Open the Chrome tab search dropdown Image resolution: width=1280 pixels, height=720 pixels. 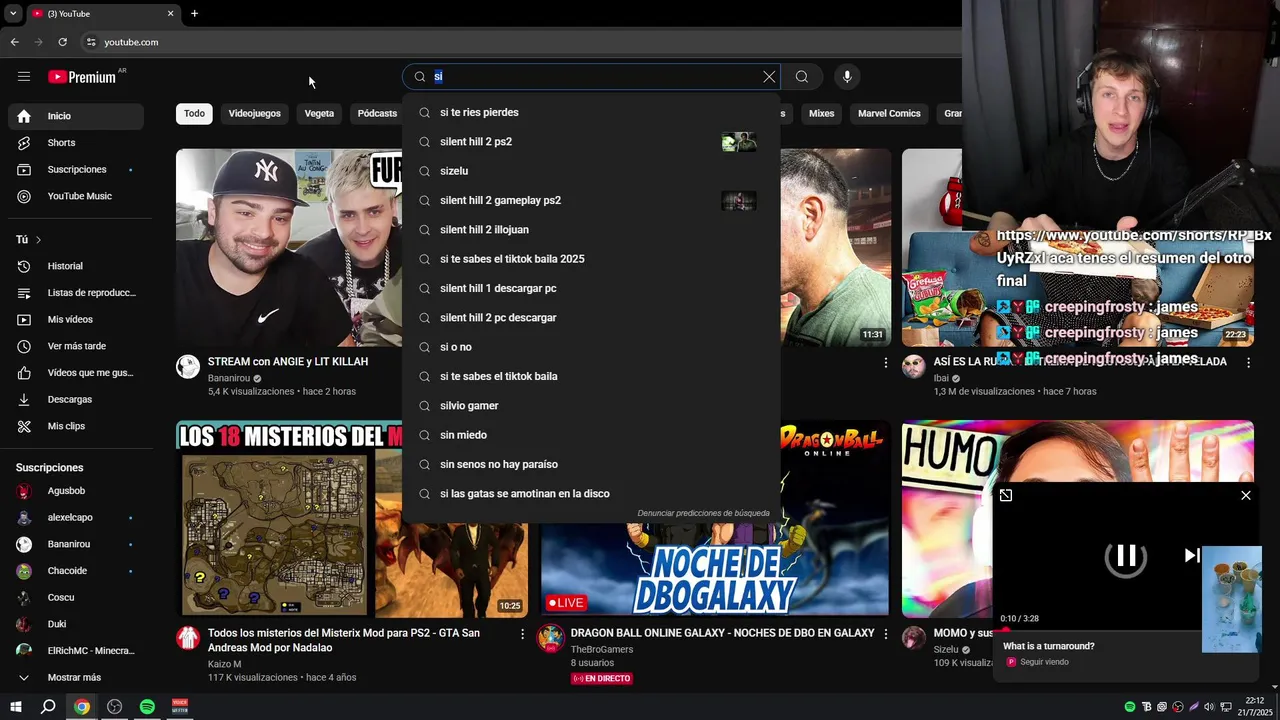(13, 14)
